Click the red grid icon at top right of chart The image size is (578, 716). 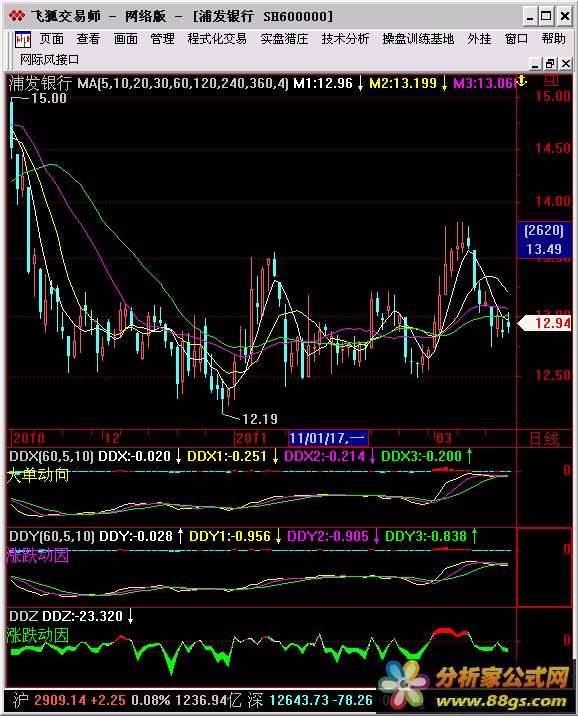[552, 81]
